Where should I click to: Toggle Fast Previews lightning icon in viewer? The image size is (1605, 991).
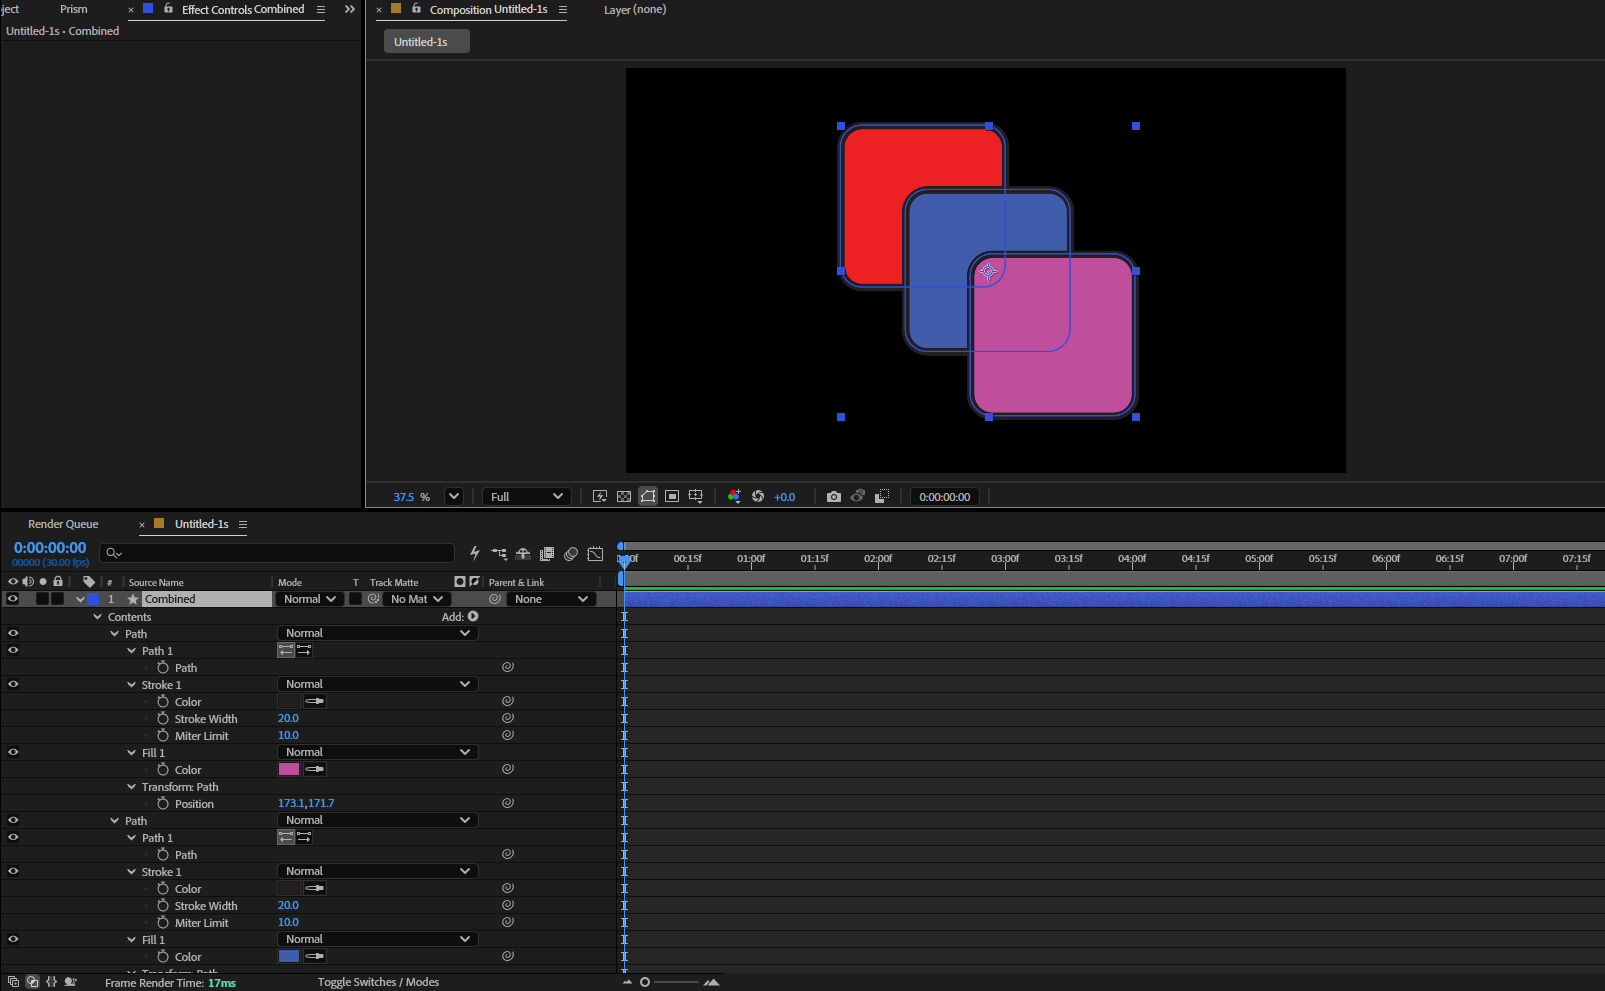pos(600,497)
